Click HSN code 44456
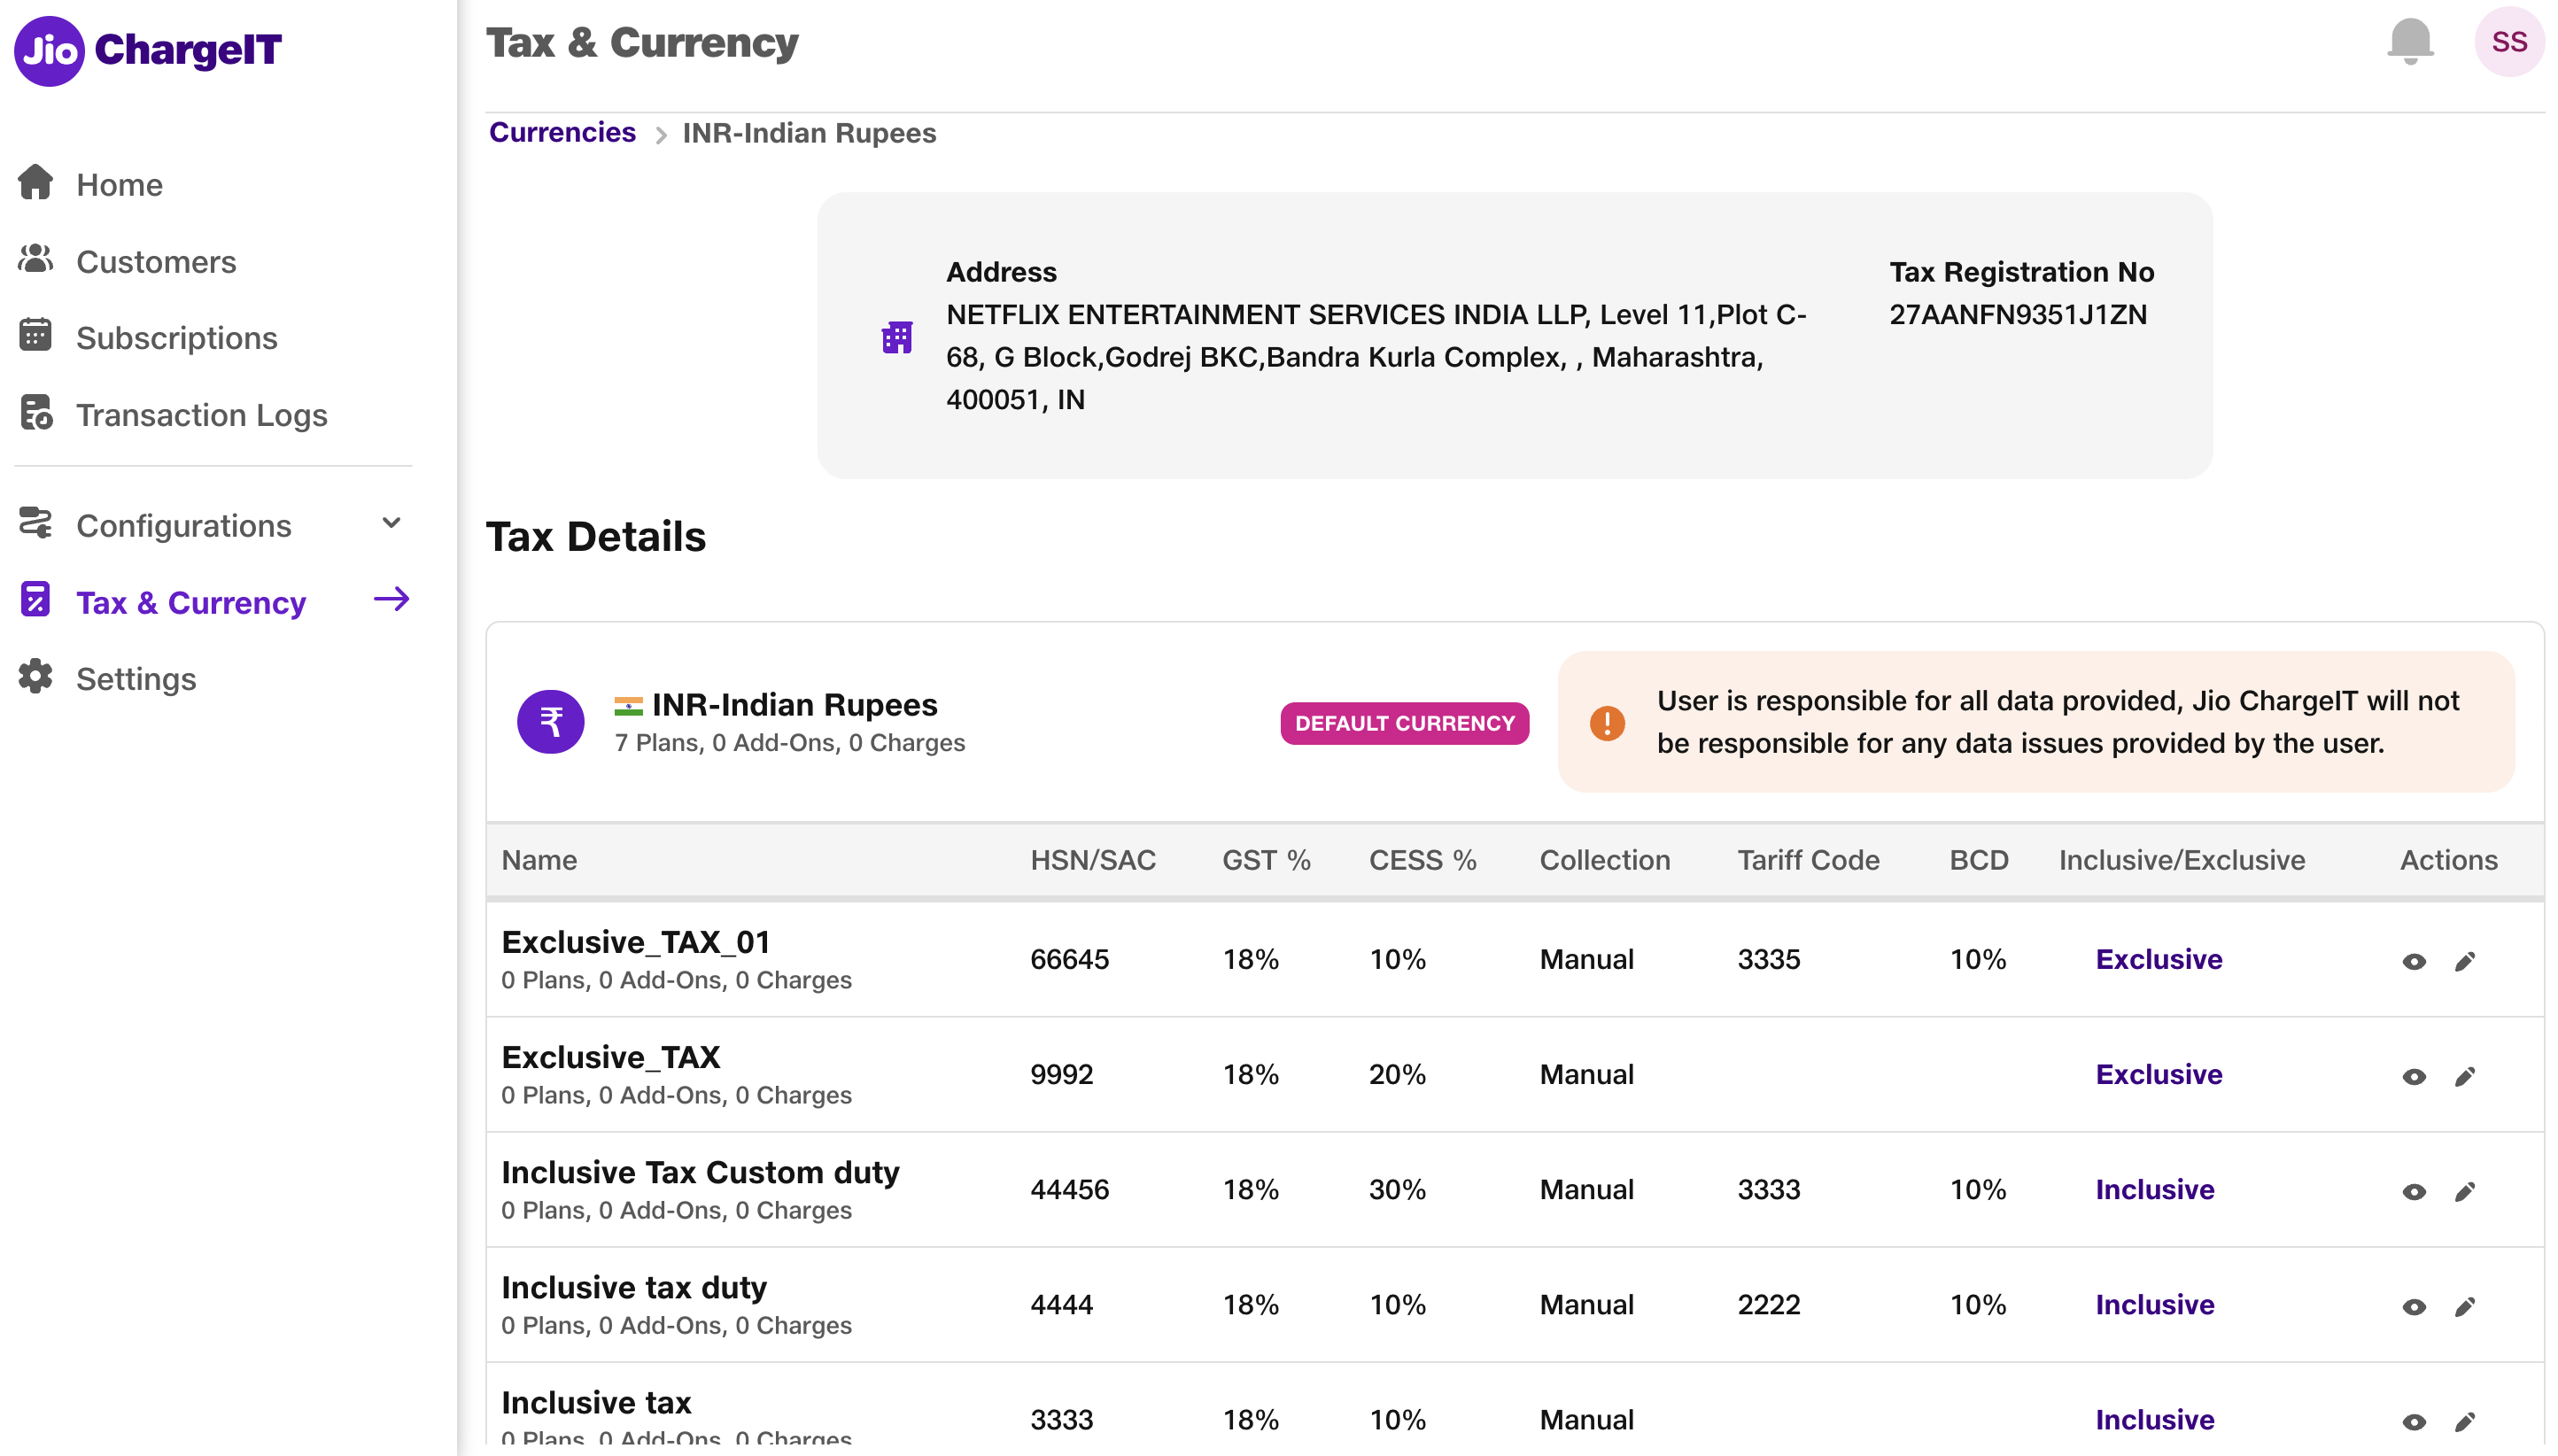 [x=1069, y=1189]
